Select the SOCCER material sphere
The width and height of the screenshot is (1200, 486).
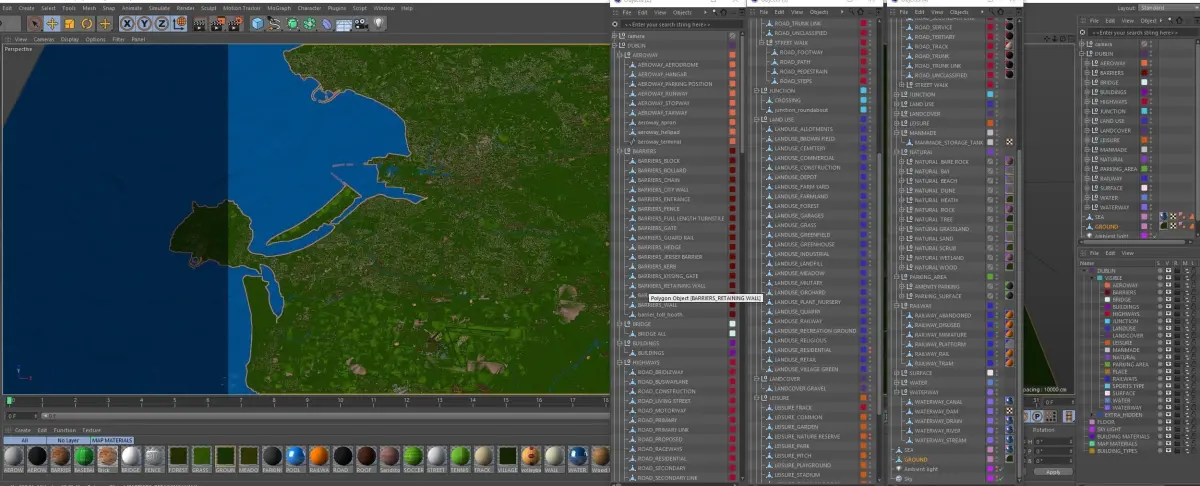click(x=413, y=456)
